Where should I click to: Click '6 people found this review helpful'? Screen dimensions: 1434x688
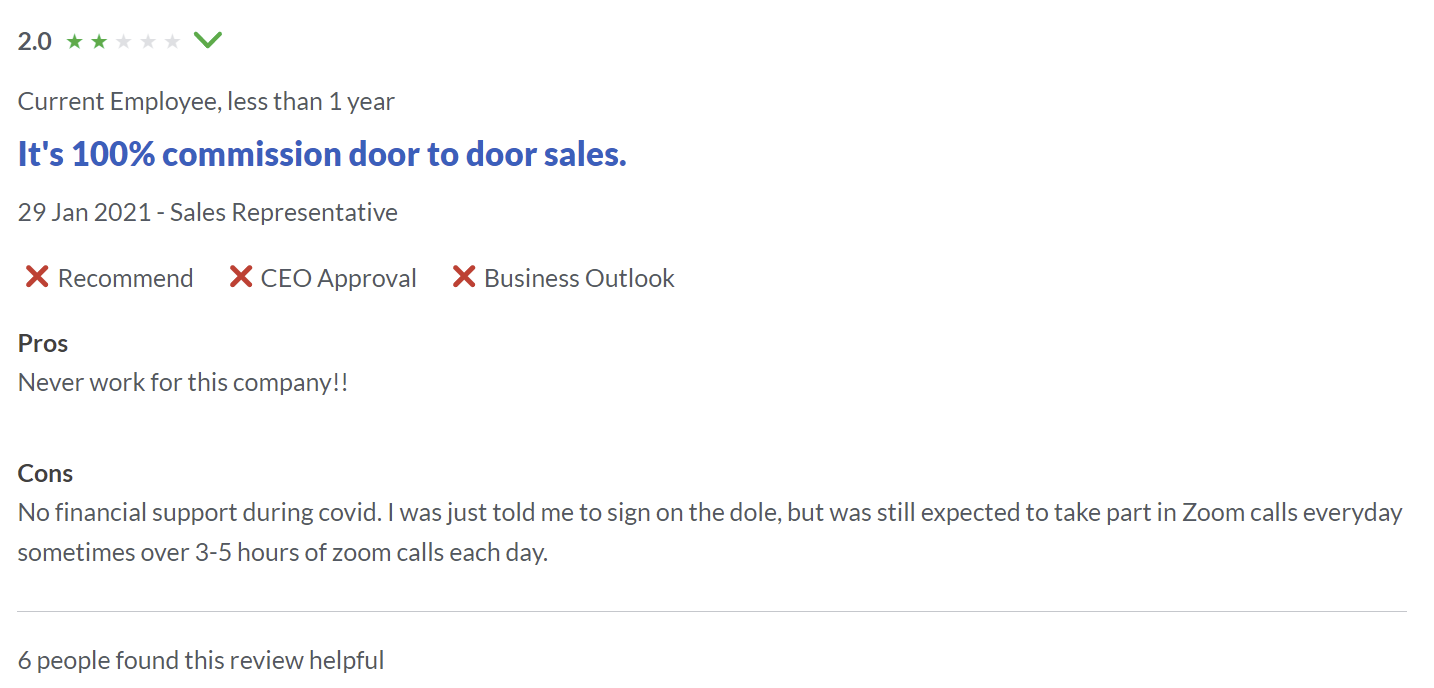pyautogui.click(x=201, y=660)
